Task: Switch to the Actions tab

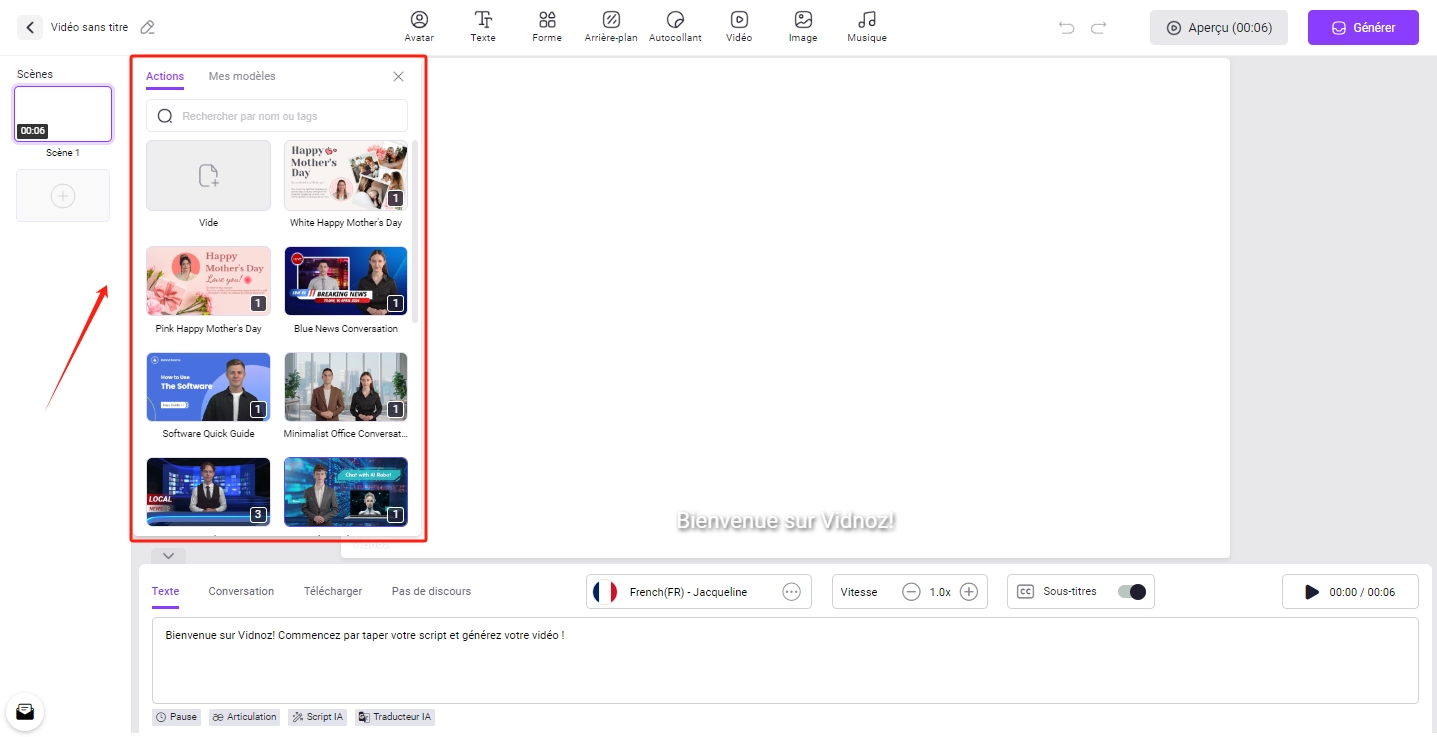Action: pos(165,77)
